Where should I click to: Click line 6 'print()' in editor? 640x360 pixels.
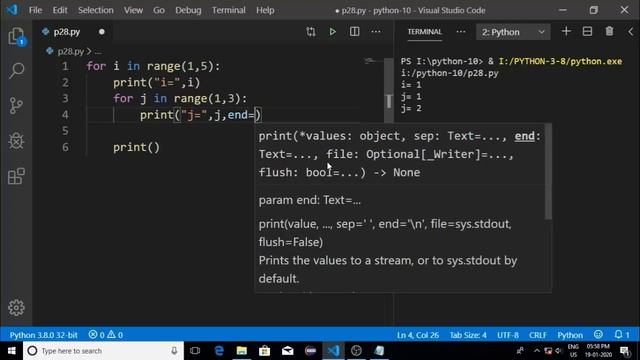[136, 147]
